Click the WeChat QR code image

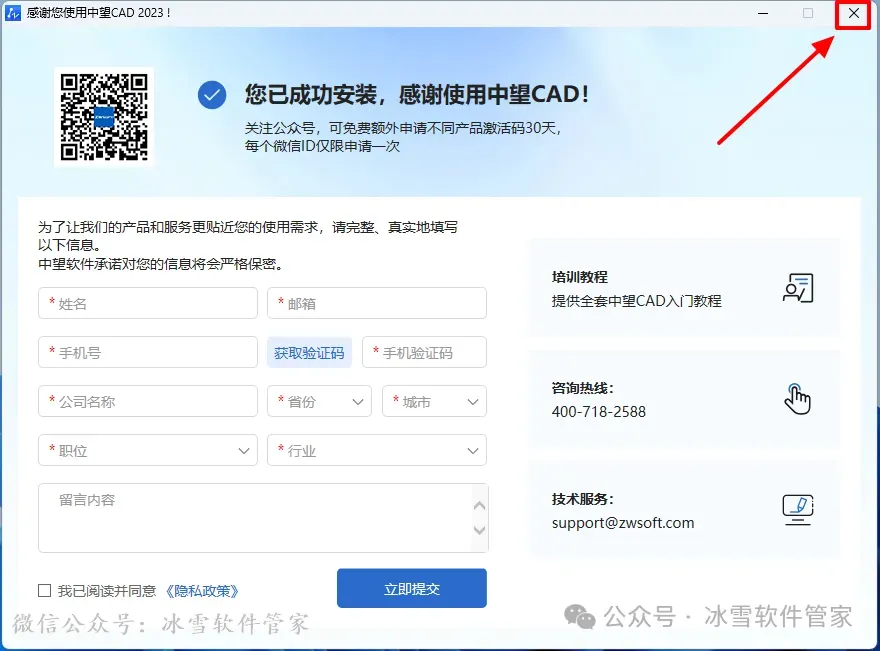[104, 117]
